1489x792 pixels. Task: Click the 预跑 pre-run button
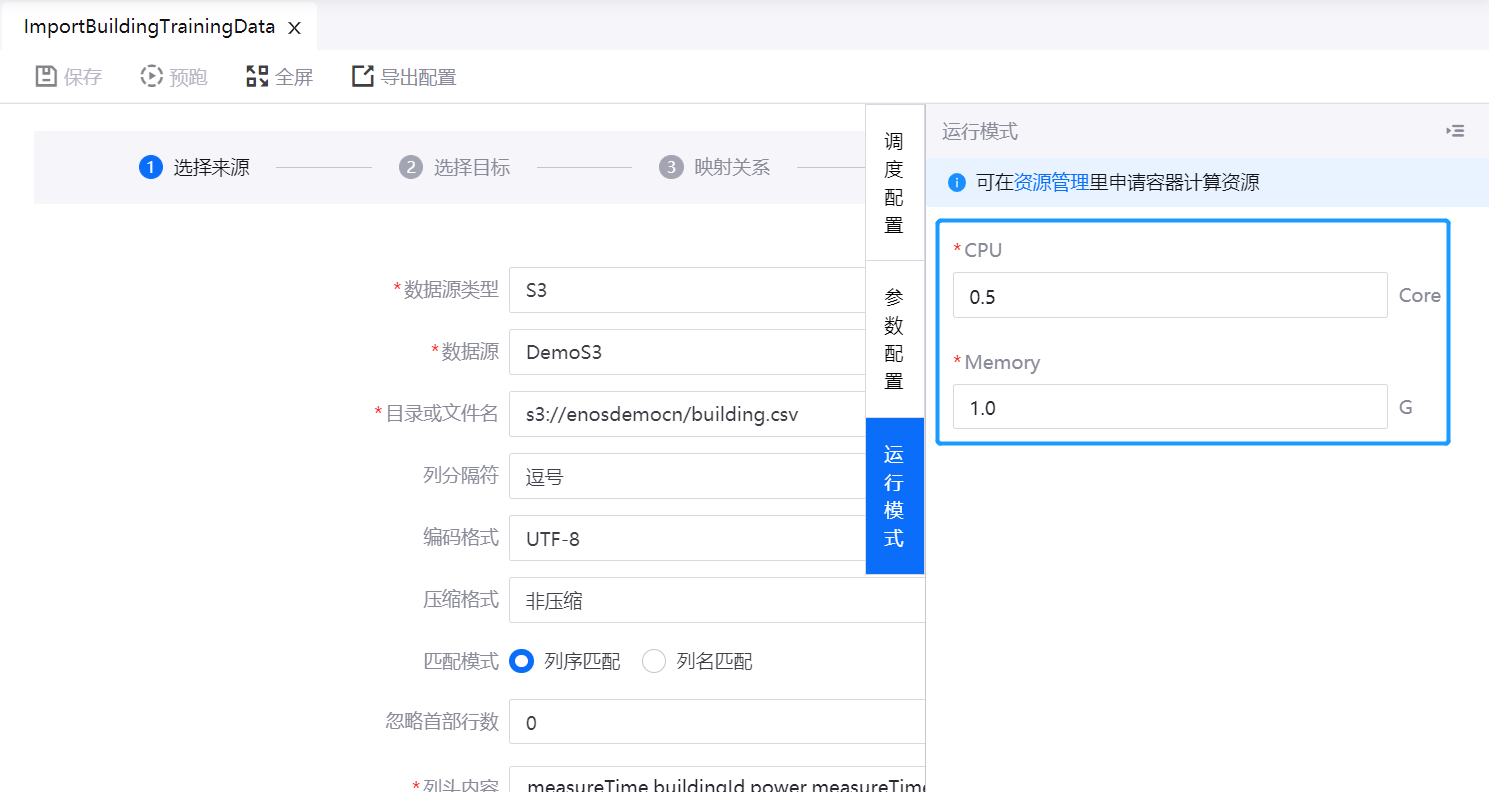click(174, 77)
